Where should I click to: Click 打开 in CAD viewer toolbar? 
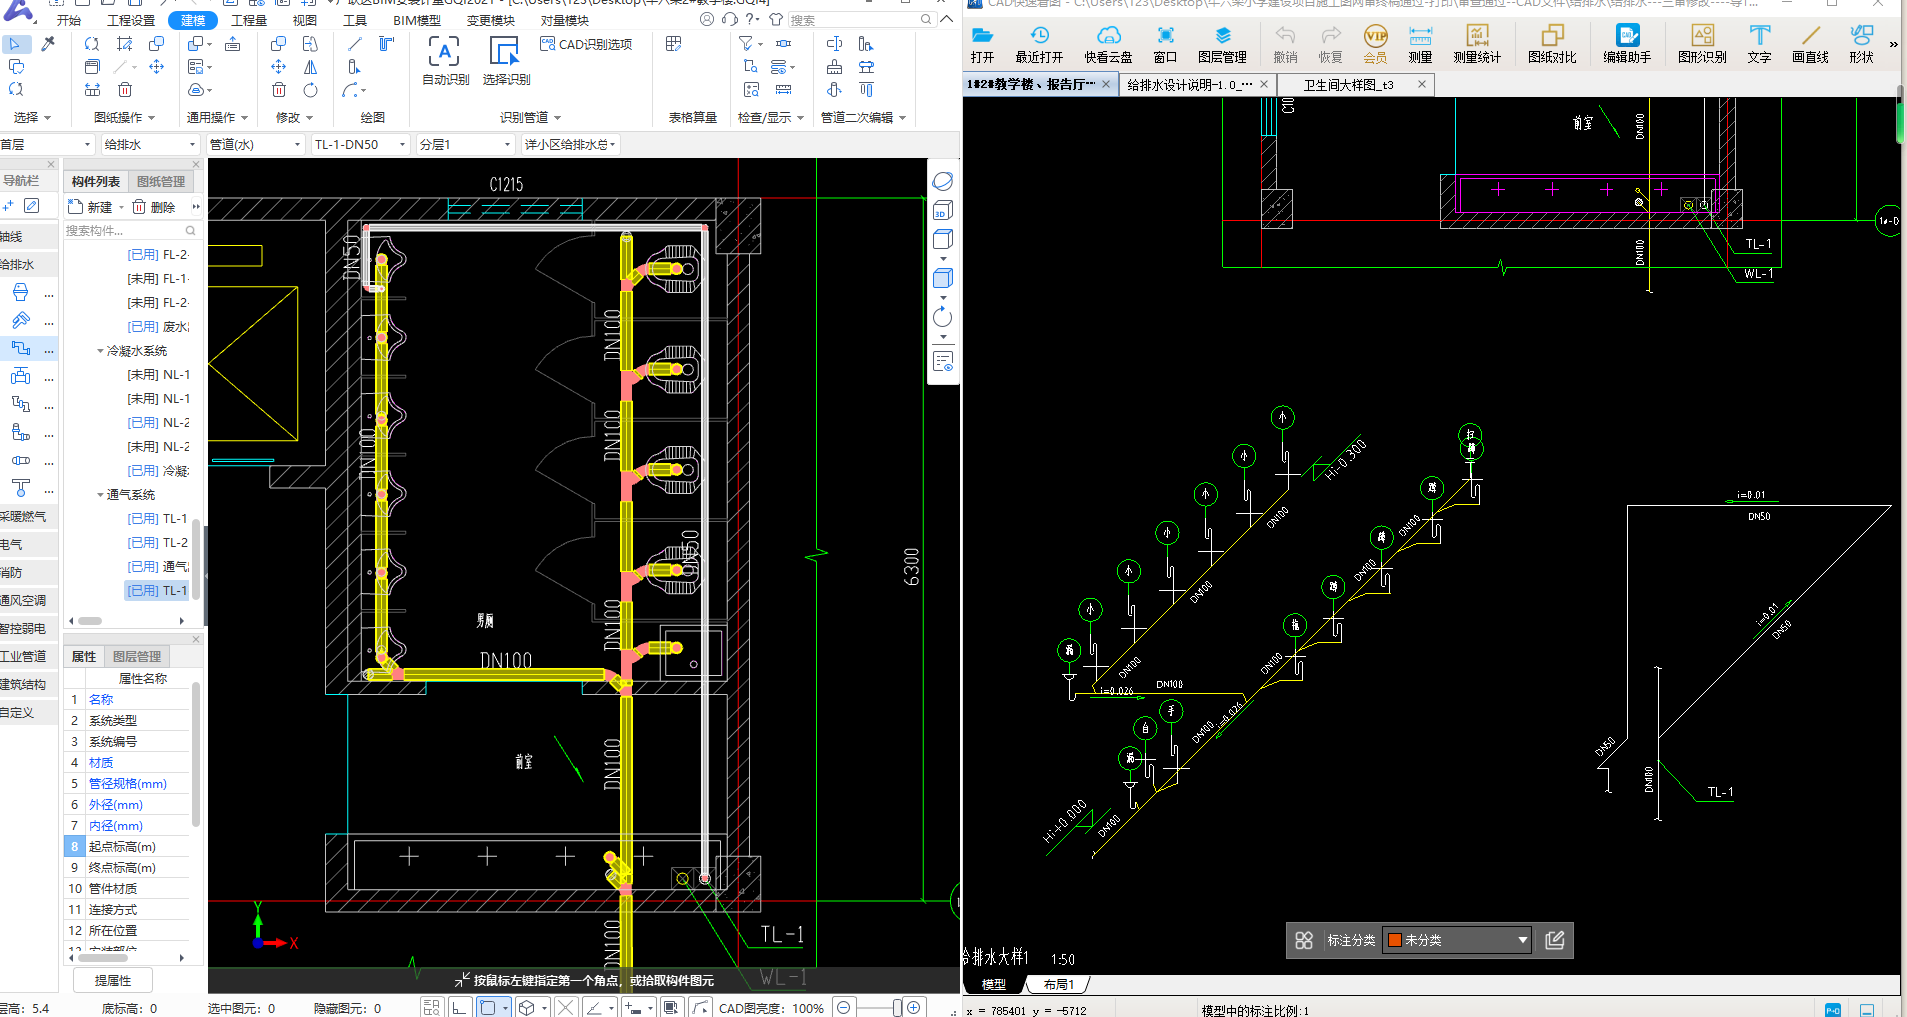(982, 46)
